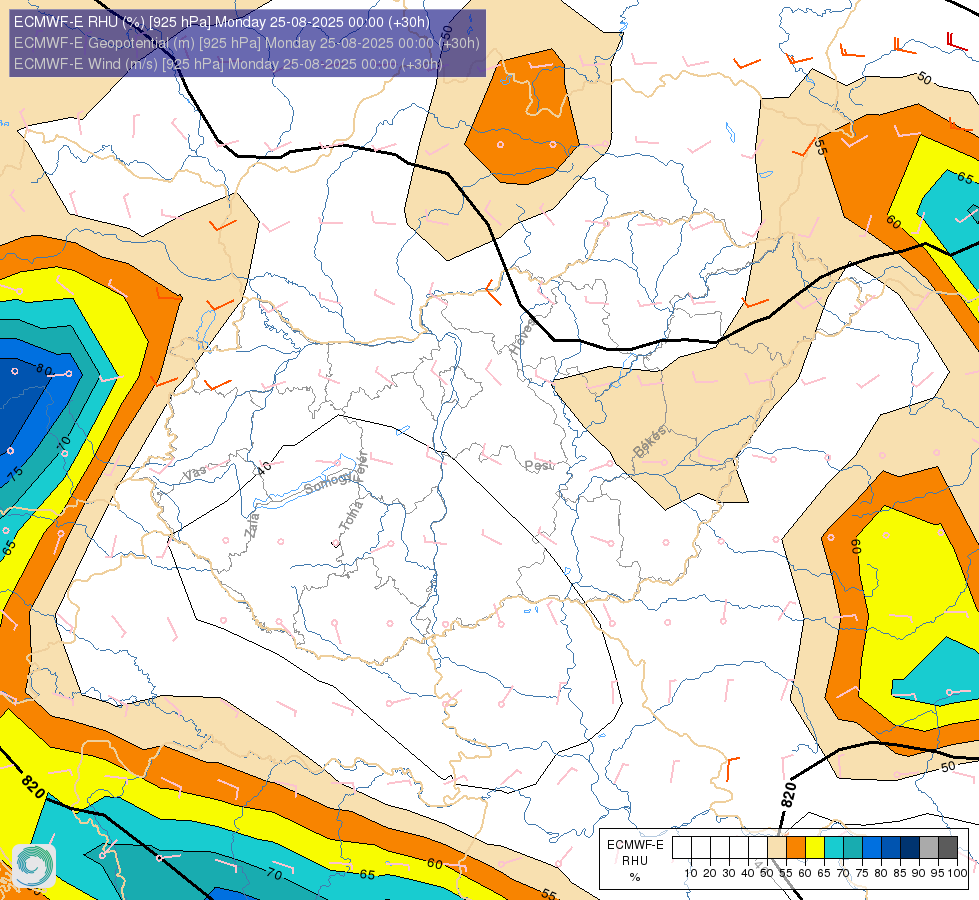
Task: Pick the navy 85–90% legend swatch
Action: tap(910, 848)
